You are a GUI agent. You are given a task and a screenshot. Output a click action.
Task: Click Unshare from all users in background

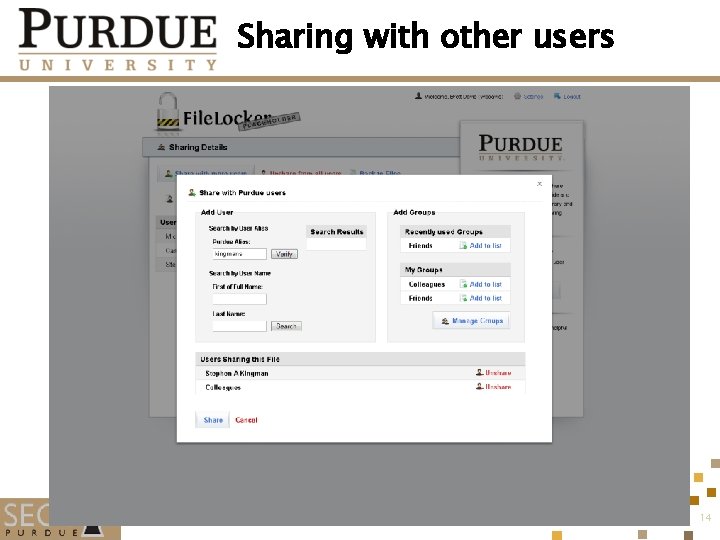tap(305, 173)
